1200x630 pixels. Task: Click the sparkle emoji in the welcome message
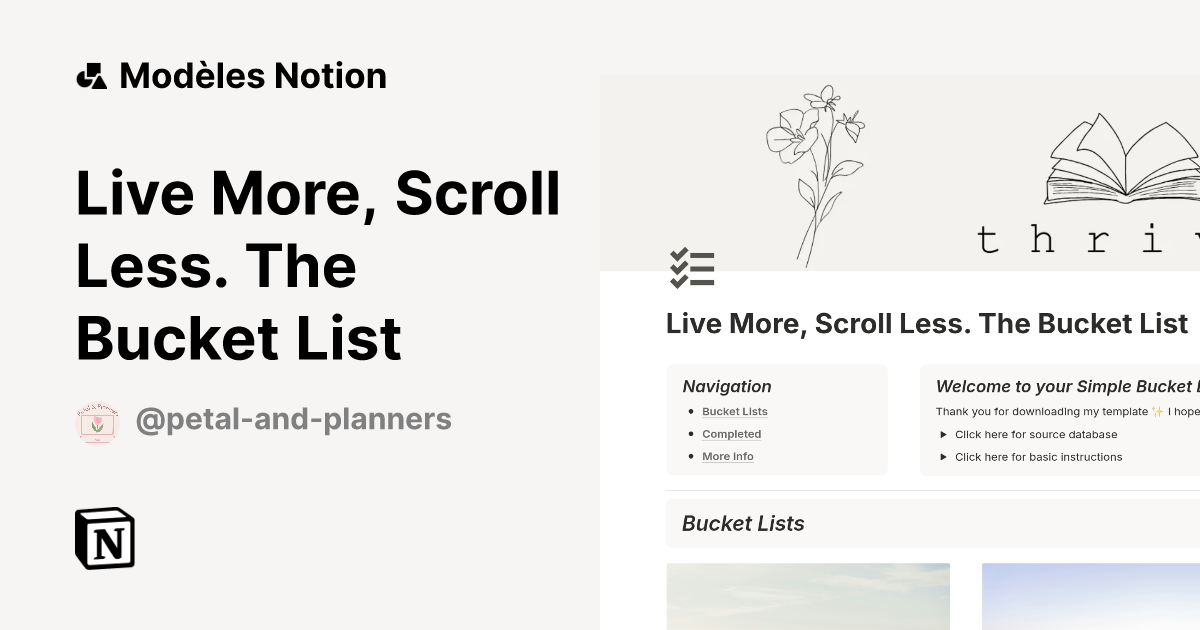pyautogui.click(x=1159, y=410)
